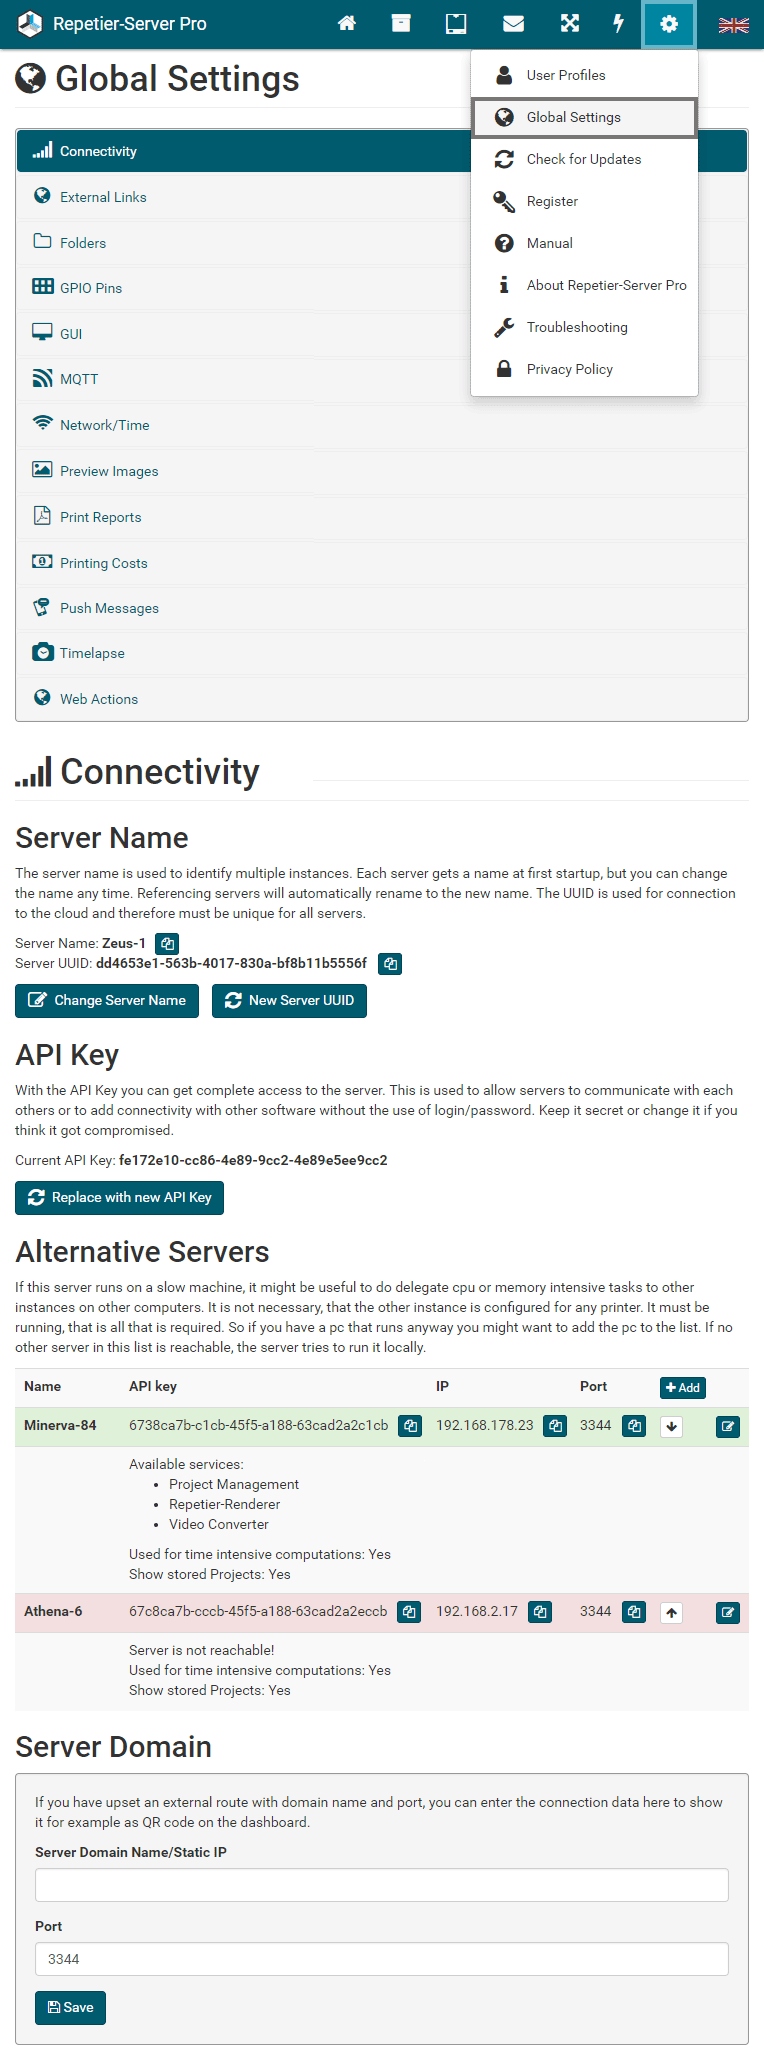Add a new alternative server
Image resolution: width=764 pixels, height=2054 pixels.
tap(683, 1387)
